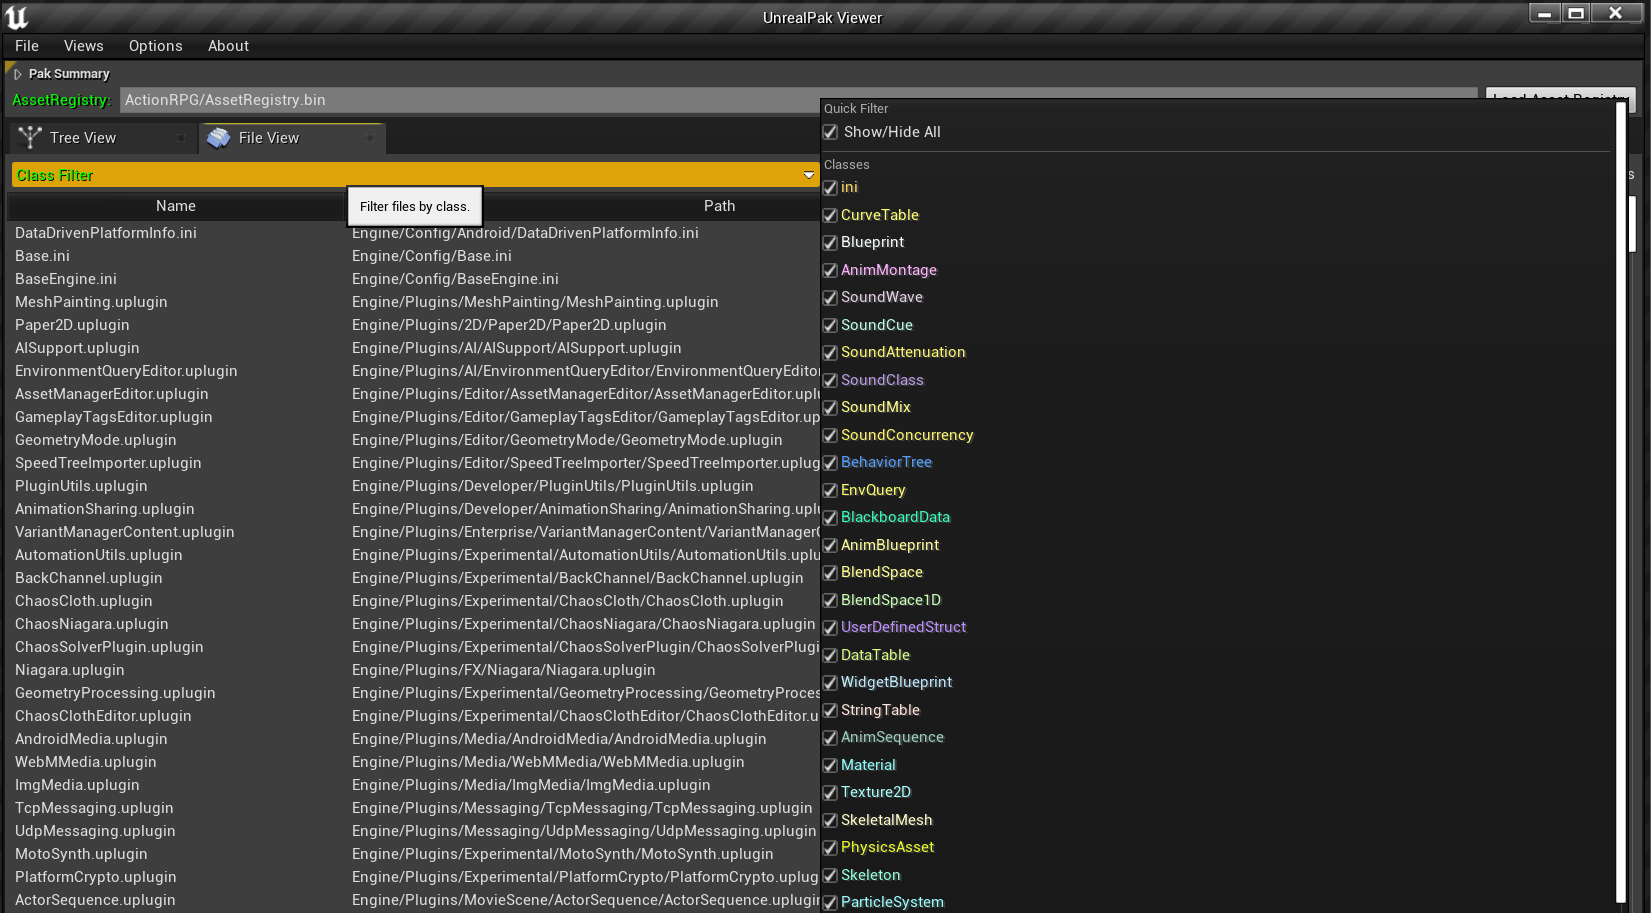The height and width of the screenshot is (913, 1651).
Task: Switch to the Tree View tab
Action: 102,138
